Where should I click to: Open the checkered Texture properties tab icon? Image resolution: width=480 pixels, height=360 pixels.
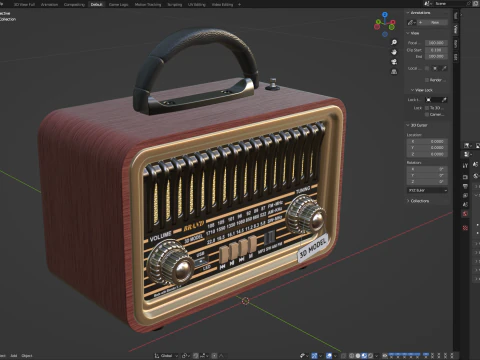click(465, 228)
